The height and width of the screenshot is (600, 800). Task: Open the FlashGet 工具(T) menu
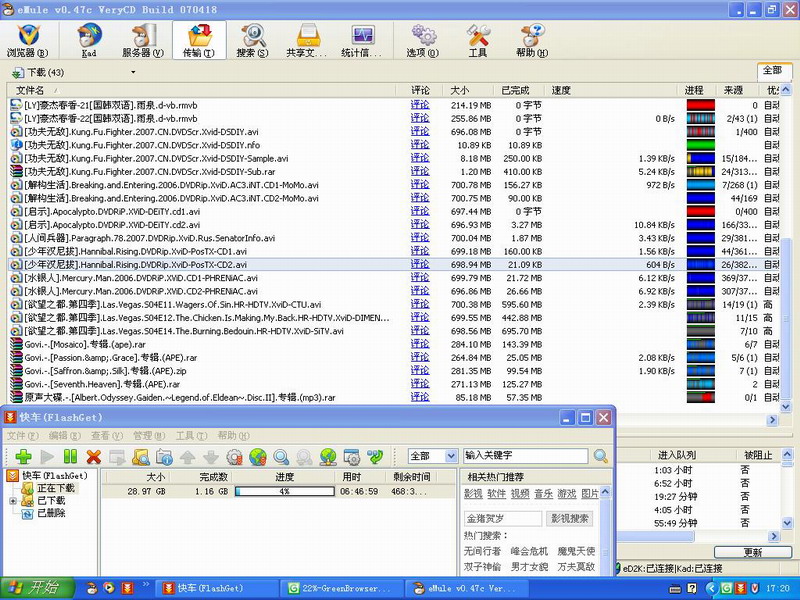191,435
